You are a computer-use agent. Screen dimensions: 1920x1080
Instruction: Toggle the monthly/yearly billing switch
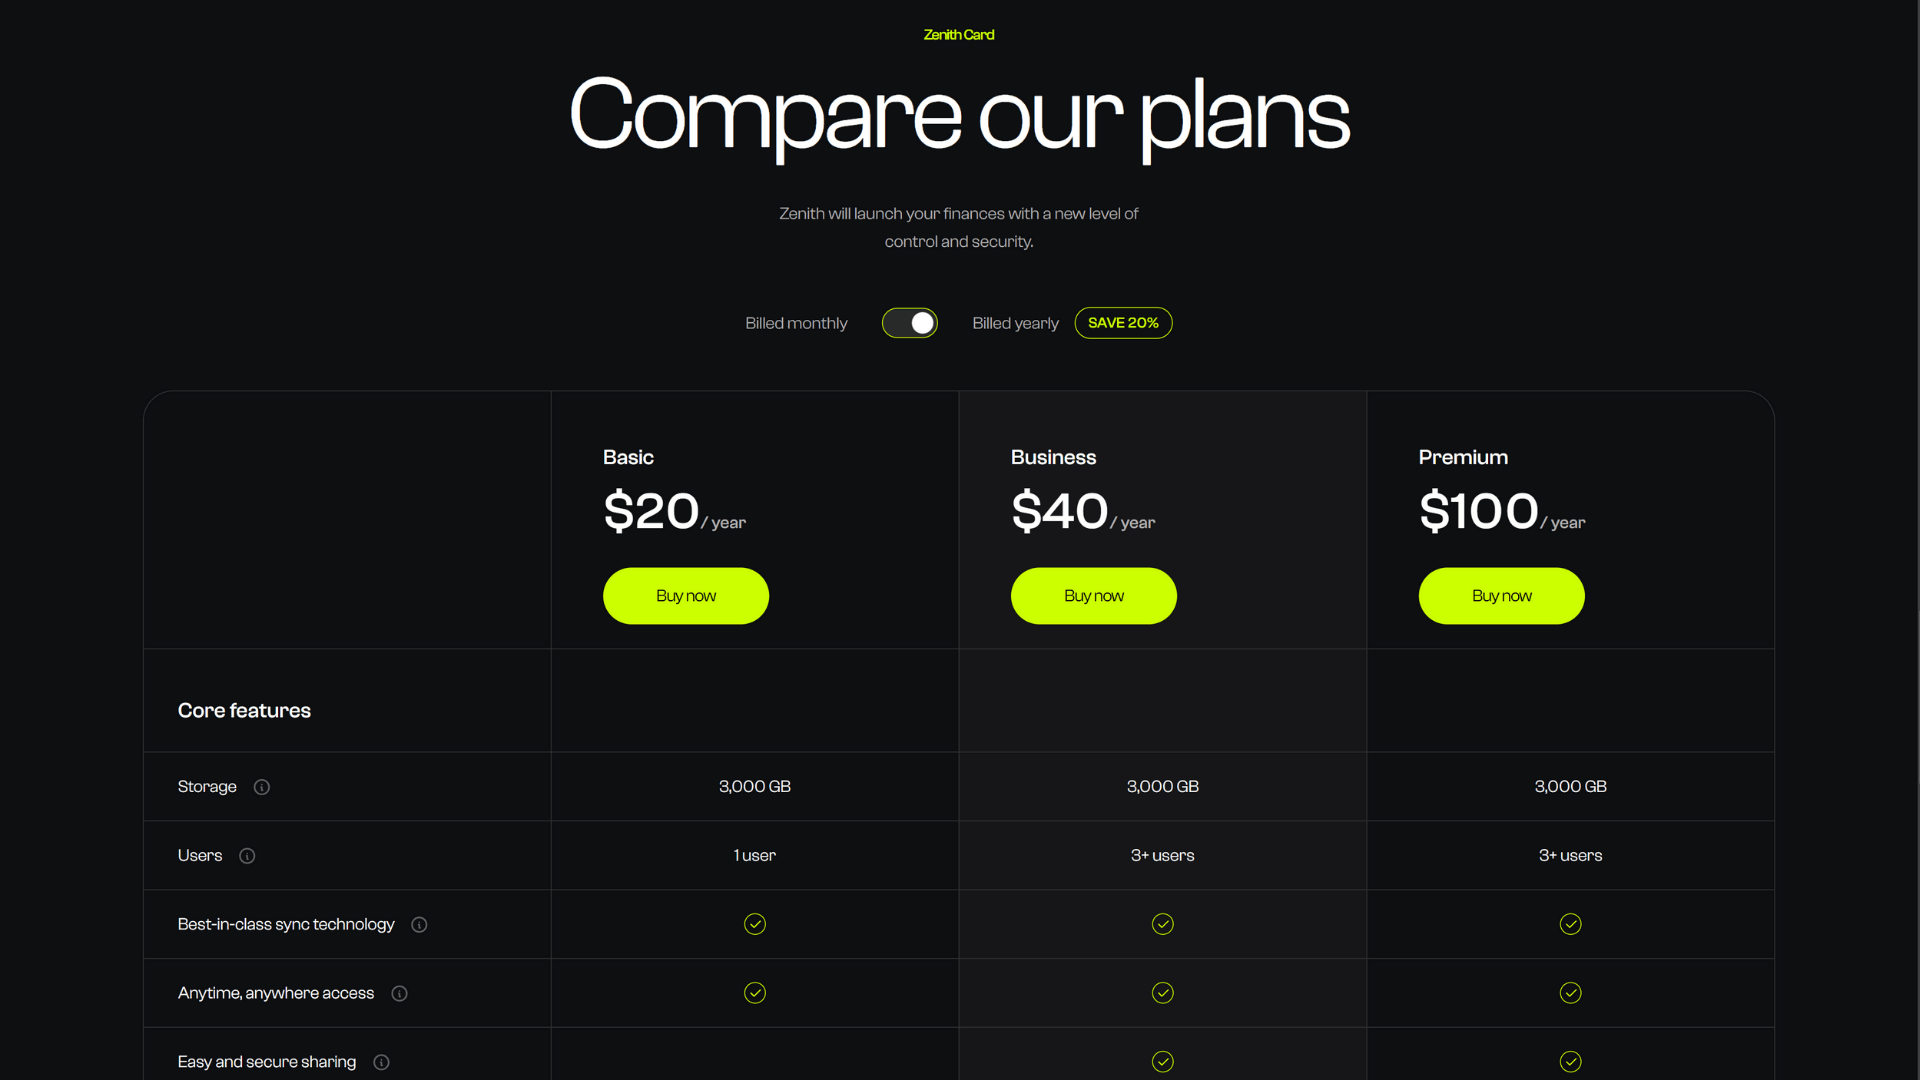(x=910, y=323)
